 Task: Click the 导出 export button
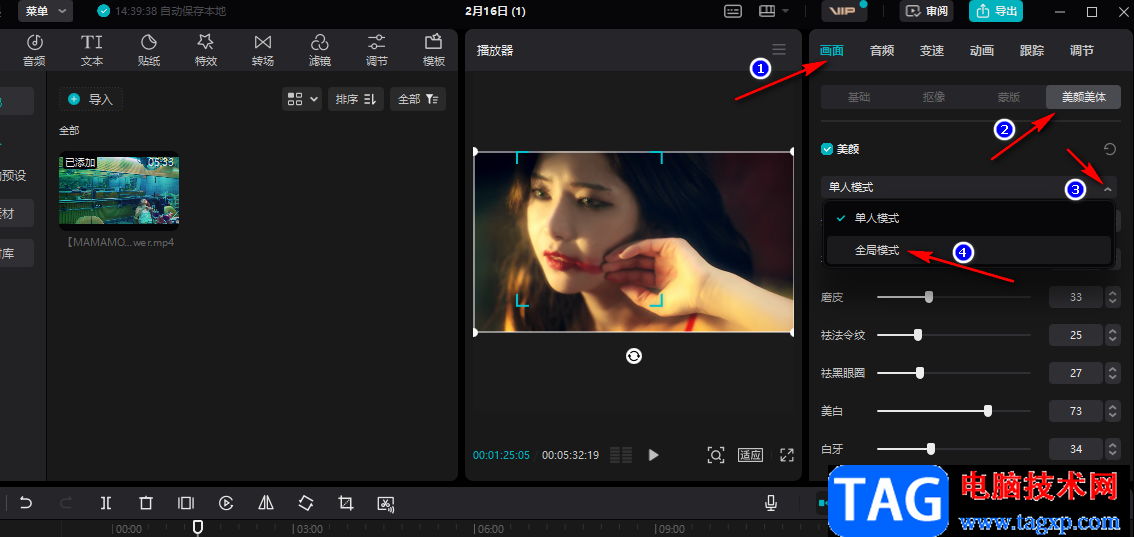coord(996,11)
